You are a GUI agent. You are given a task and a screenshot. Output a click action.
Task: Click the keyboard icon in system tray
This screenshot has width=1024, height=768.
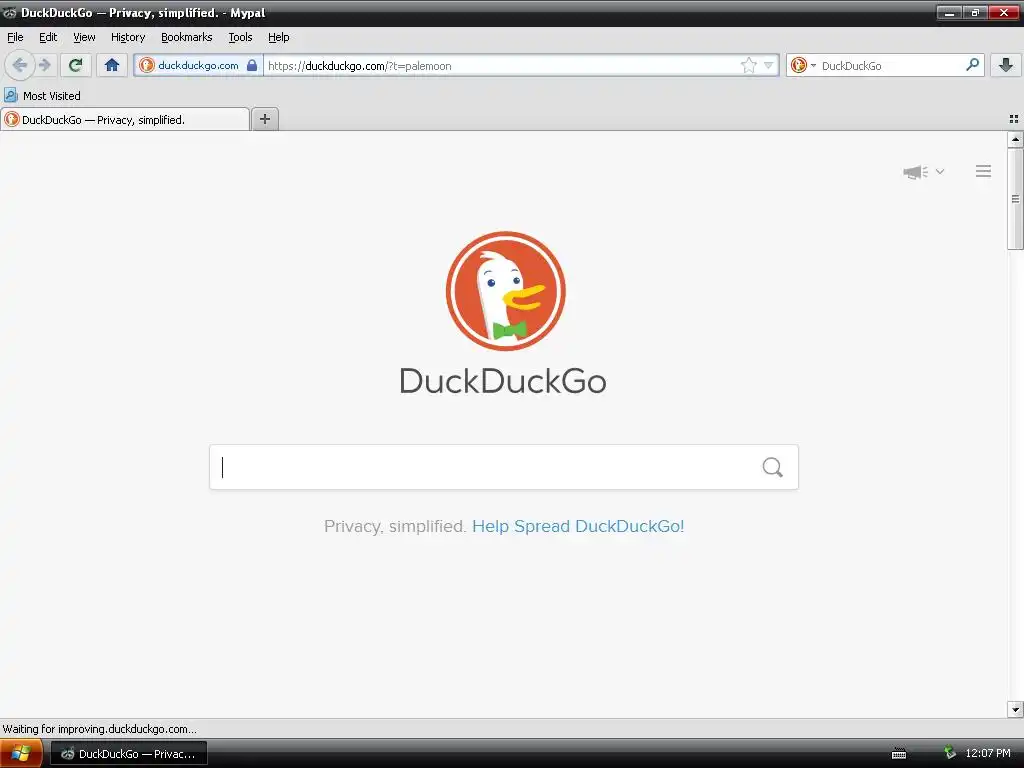point(899,754)
